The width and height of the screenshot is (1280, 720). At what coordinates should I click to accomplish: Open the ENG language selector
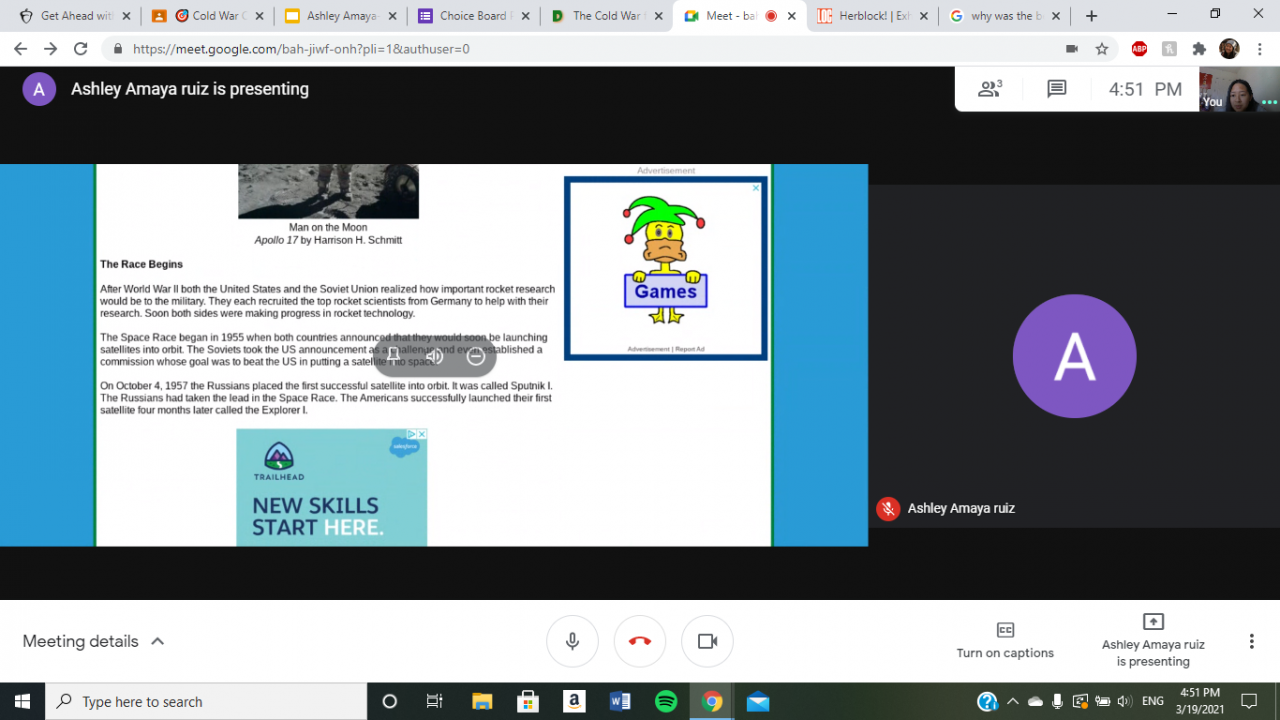(x=1153, y=701)
